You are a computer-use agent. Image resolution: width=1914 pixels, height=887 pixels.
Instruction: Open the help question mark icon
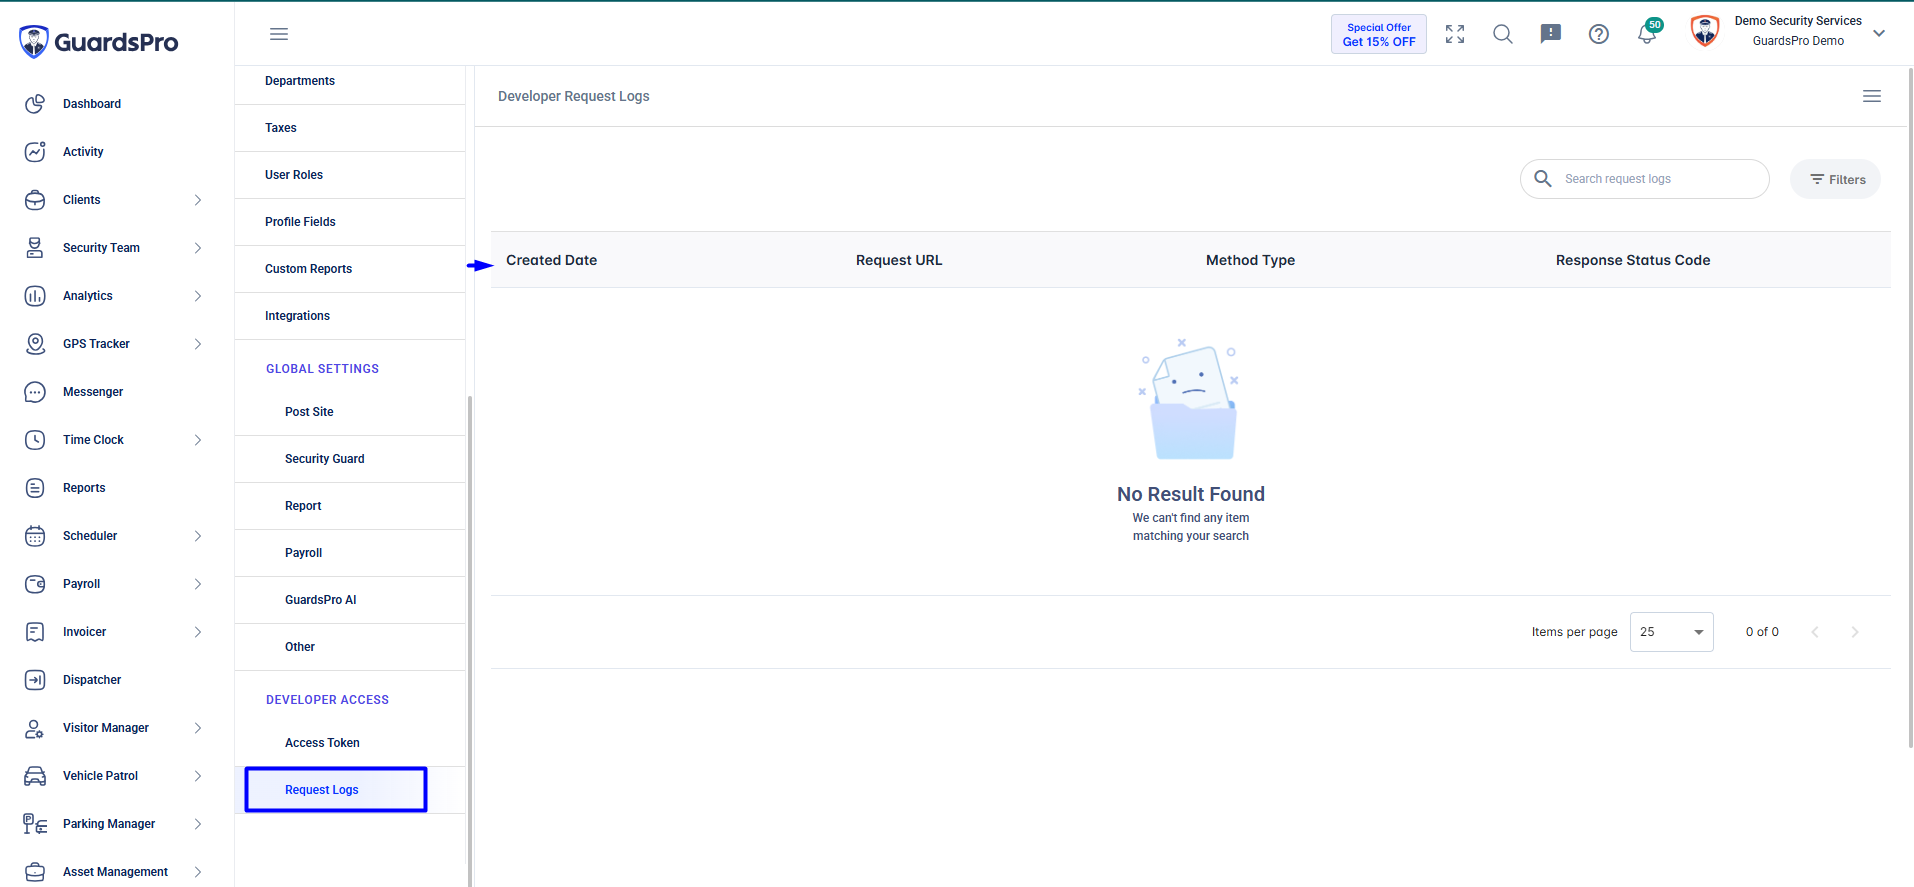pos(1599,34)
